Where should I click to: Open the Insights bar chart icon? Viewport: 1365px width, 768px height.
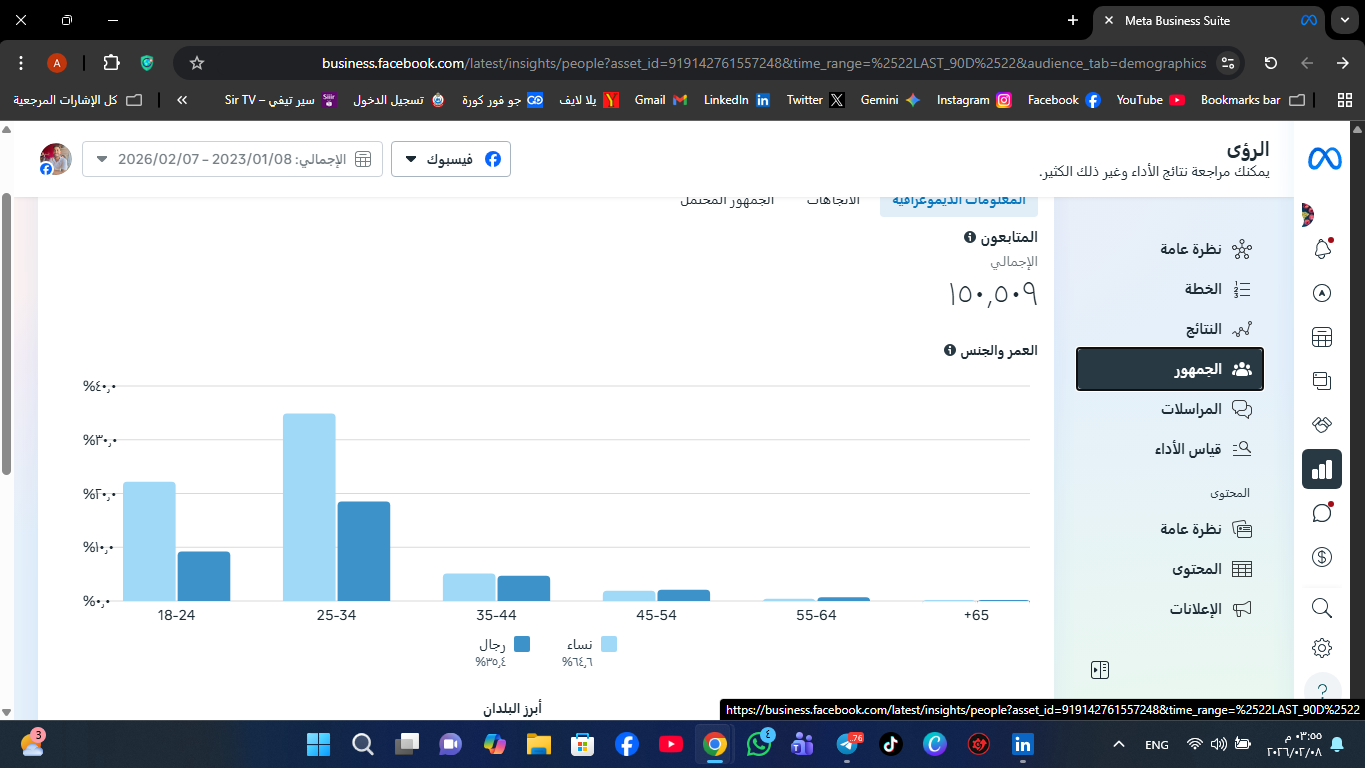(x=1322, y=469)
